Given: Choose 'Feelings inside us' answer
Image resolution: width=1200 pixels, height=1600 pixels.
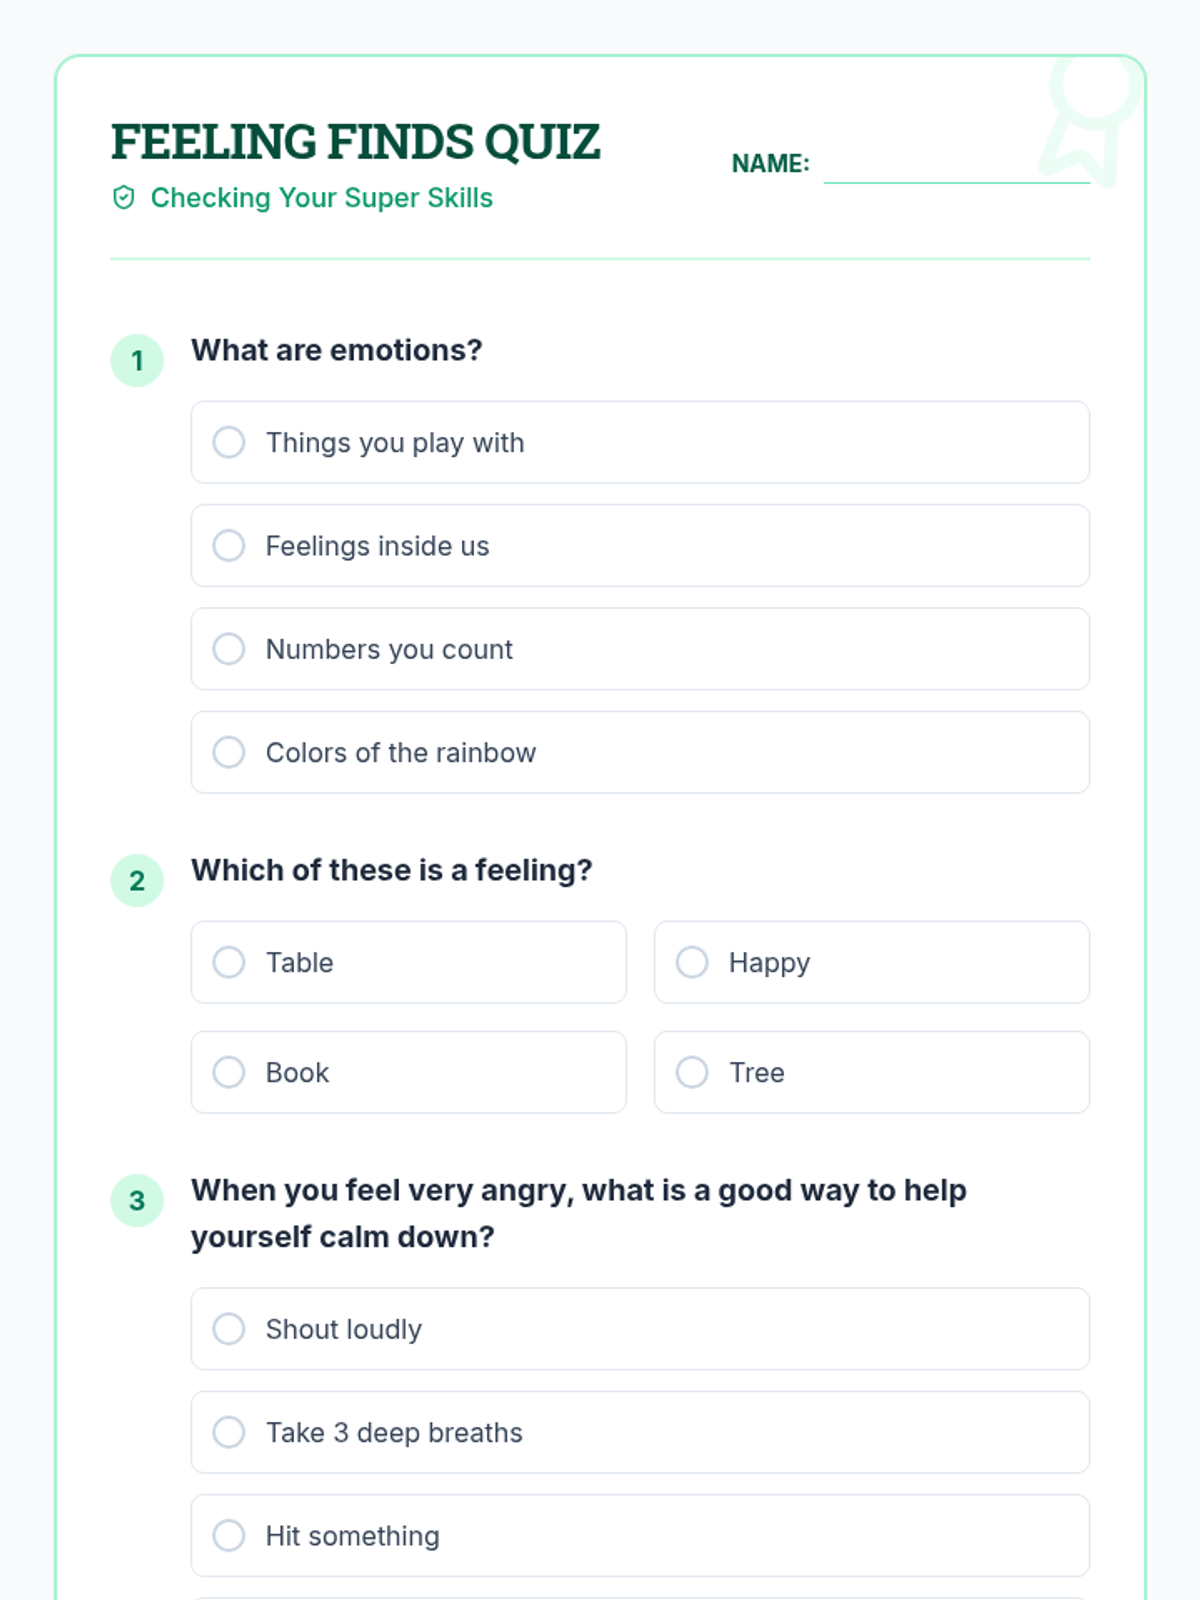Looking at the screenshot, I should click(640, 545).
